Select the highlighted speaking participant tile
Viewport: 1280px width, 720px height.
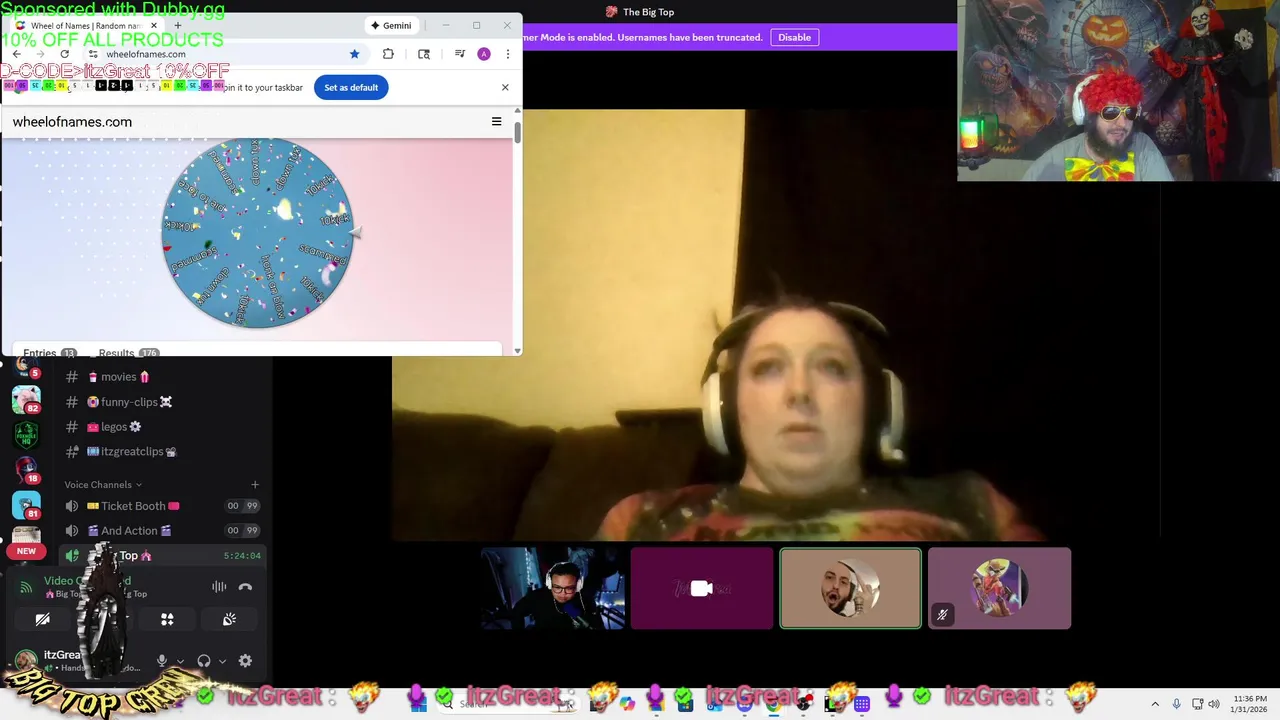click(850, 588)
